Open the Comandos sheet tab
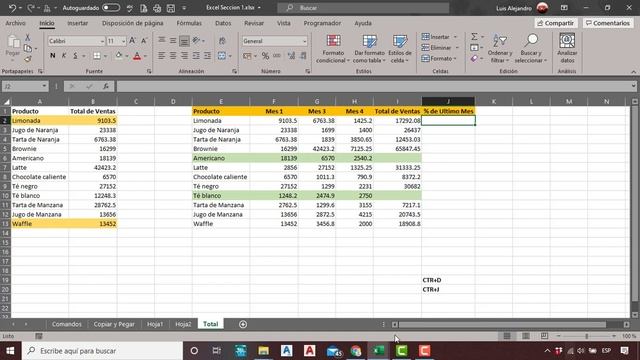 click(67, 324)
